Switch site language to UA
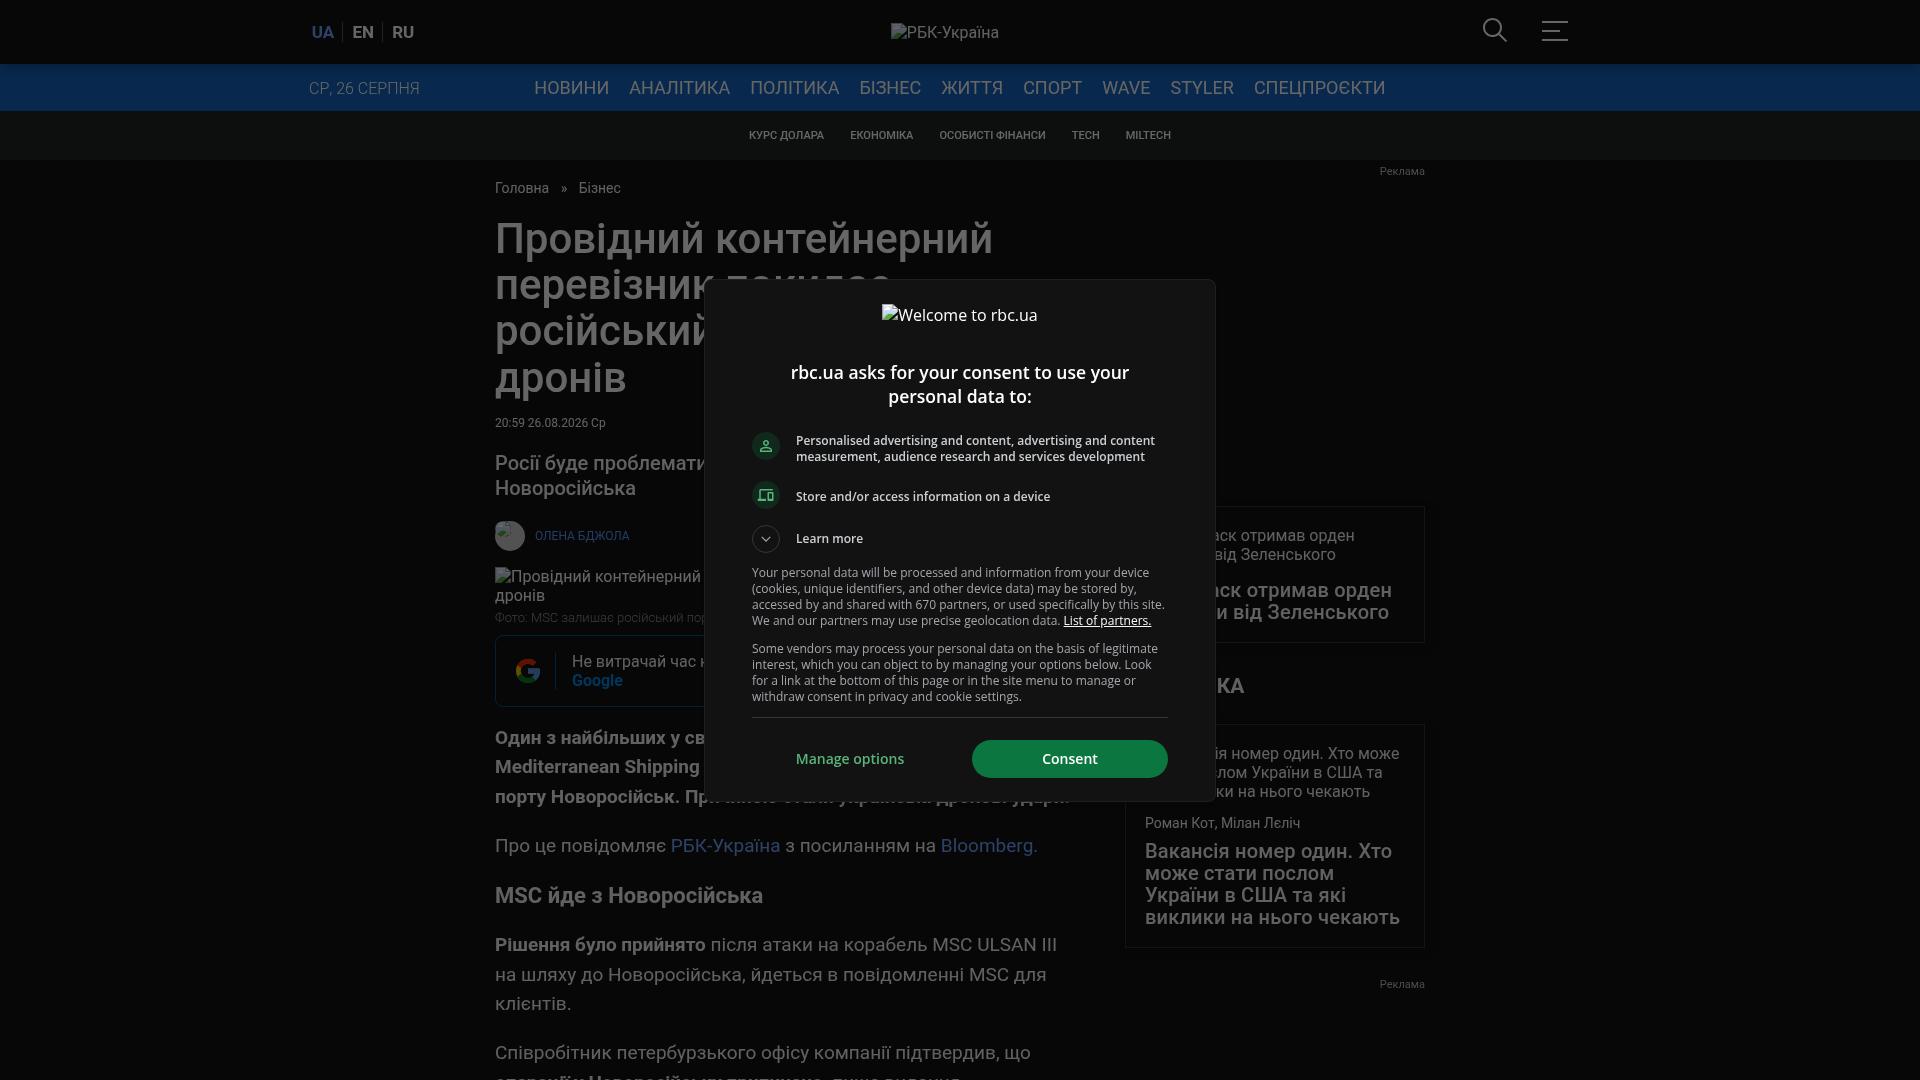1920x1080 pixels. (x=322, y=32)
